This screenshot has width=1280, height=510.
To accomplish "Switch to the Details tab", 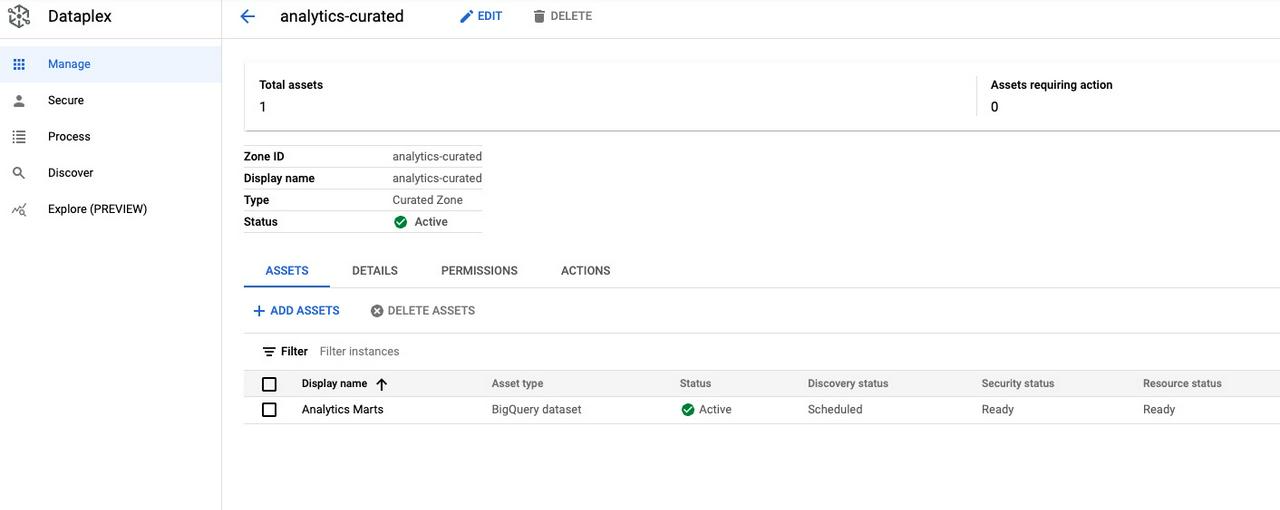I will [374, 271].
